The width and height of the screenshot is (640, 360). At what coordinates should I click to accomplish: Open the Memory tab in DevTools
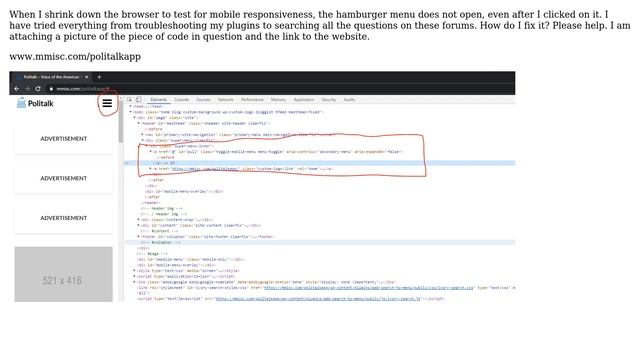(x=278, y=100)
